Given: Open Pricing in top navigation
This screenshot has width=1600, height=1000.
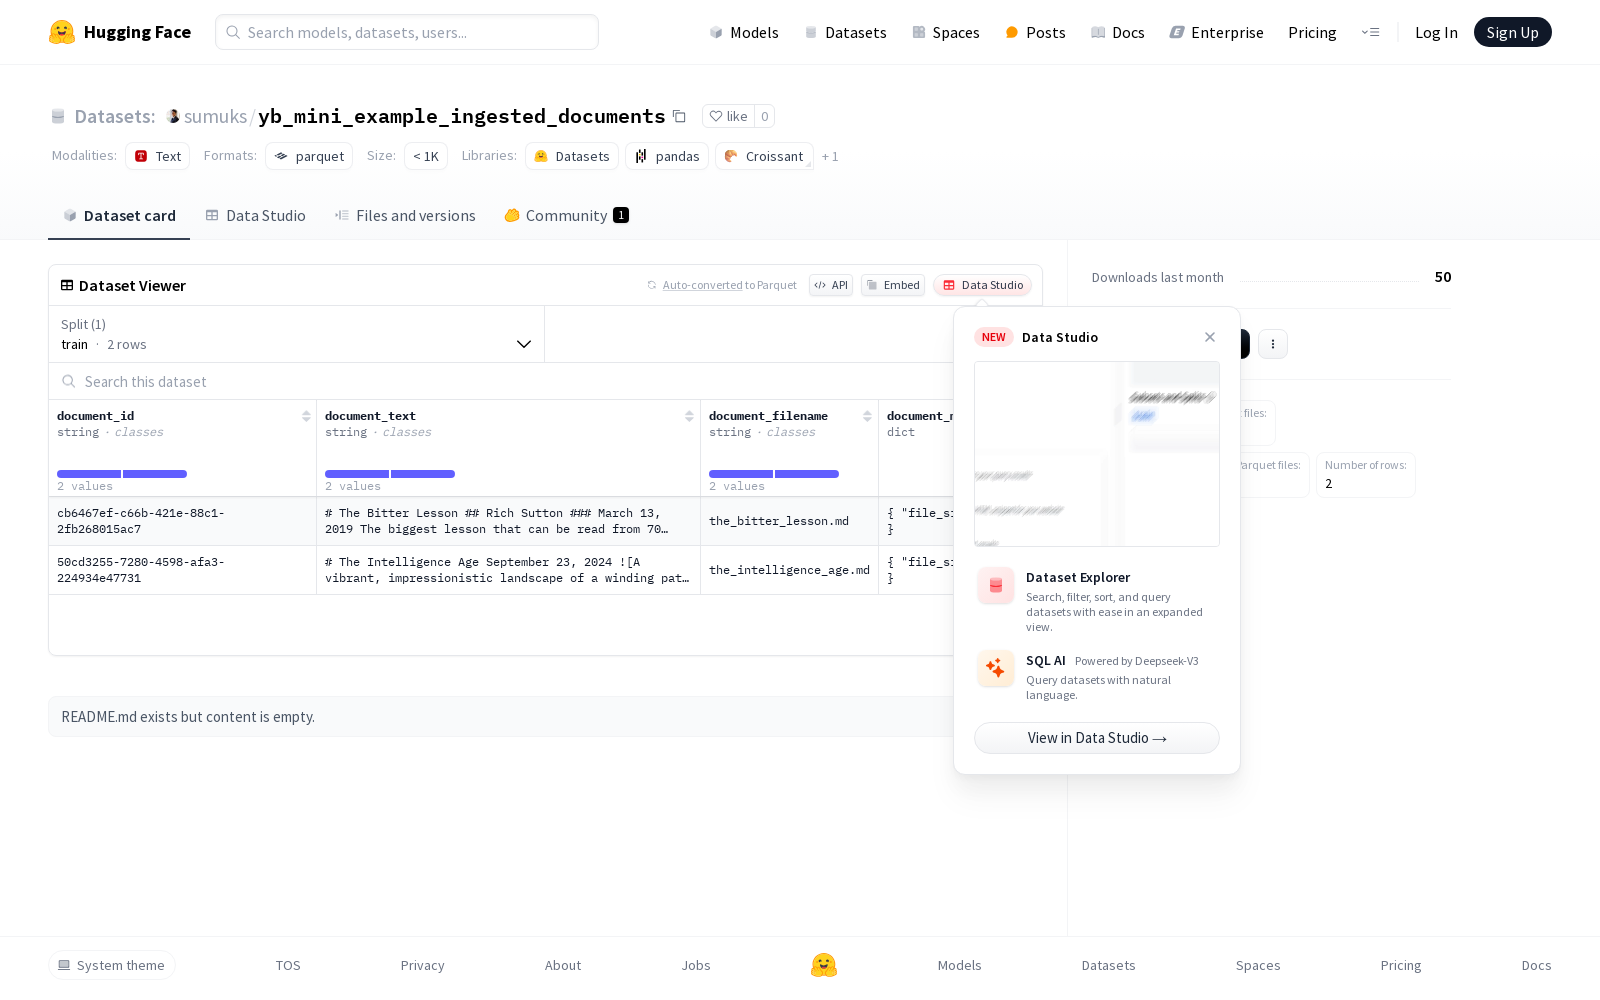Looking at the screenshot, I should [x=1312, y=32].
